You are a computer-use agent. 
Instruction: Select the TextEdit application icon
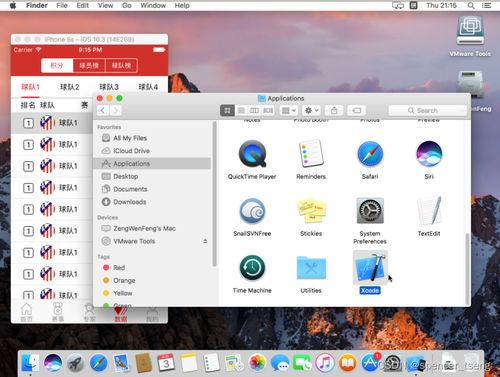[x=429, y=211]
